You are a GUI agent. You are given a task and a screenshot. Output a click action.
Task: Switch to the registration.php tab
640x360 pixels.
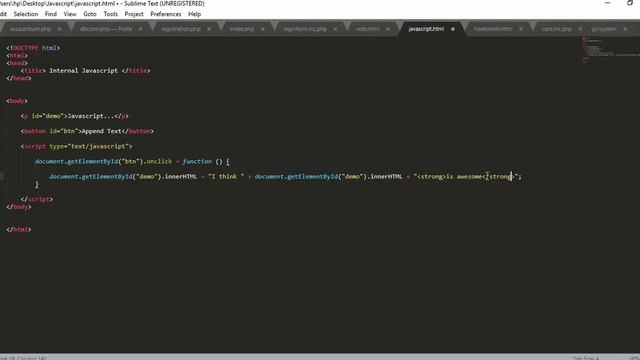(181, 29)
